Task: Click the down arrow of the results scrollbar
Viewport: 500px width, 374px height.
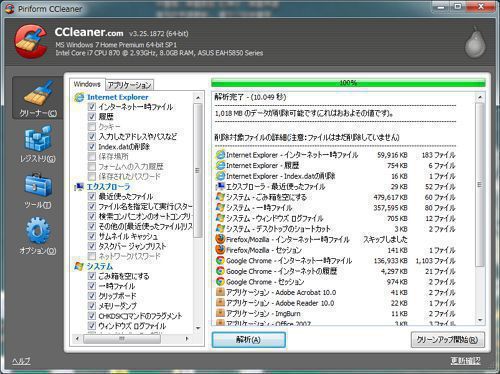Action: [x=480, y=320]
